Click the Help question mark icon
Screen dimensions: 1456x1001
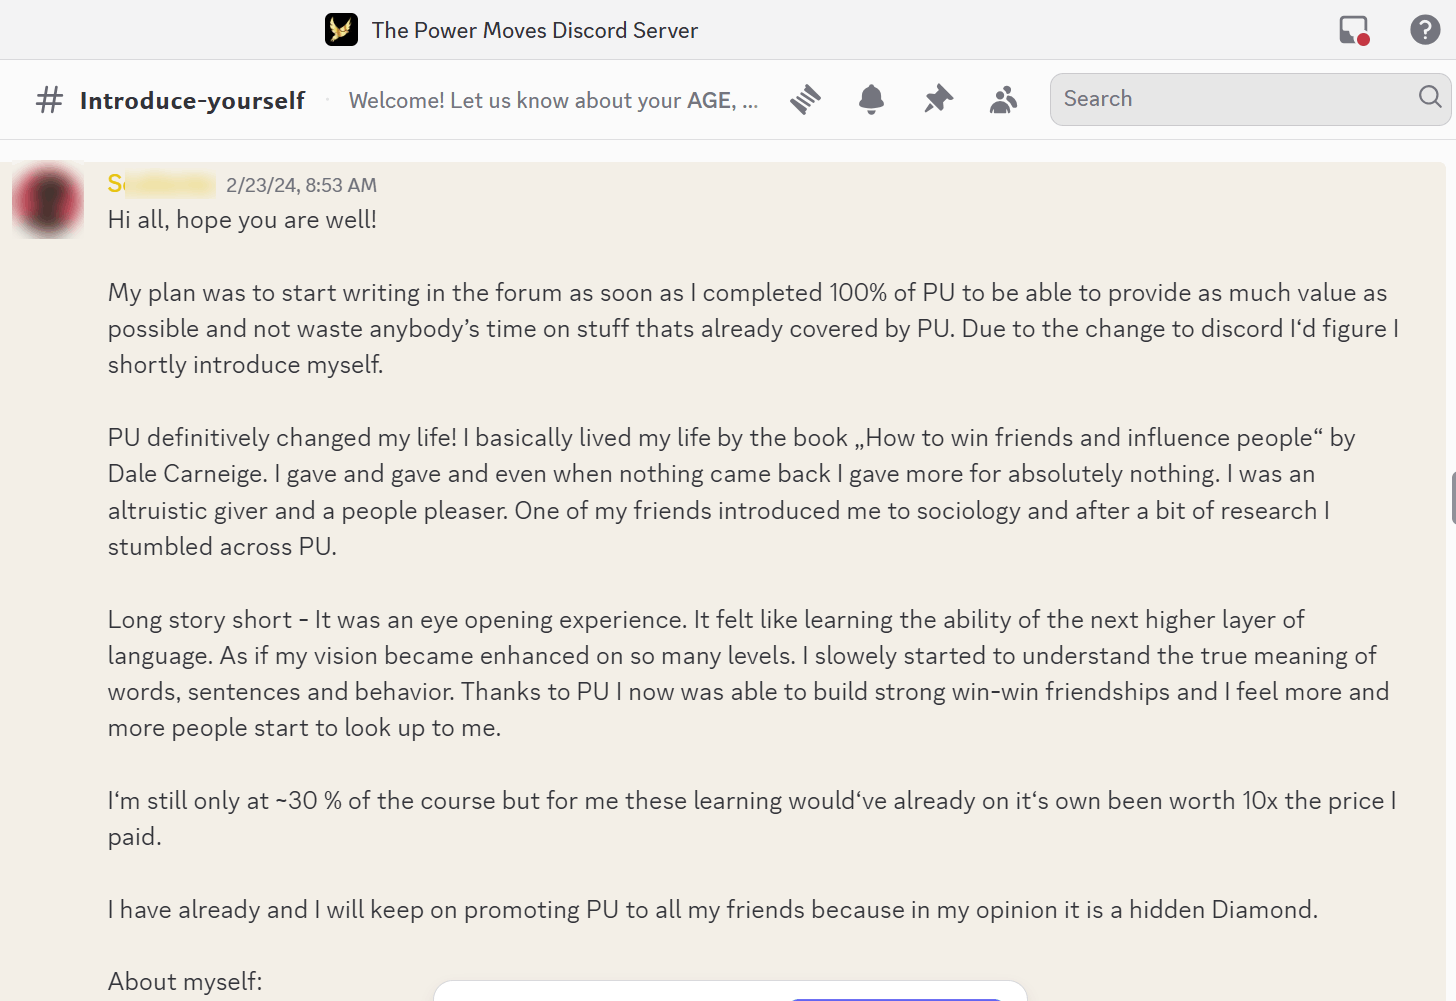pyautogui.click(x=1425, y=30)
